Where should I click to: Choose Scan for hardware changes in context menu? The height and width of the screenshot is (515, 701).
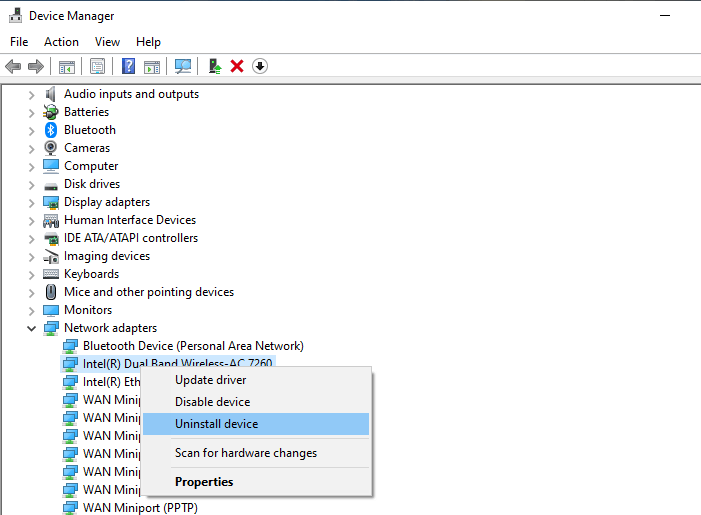pyautogui.click(x=256, y=453)
